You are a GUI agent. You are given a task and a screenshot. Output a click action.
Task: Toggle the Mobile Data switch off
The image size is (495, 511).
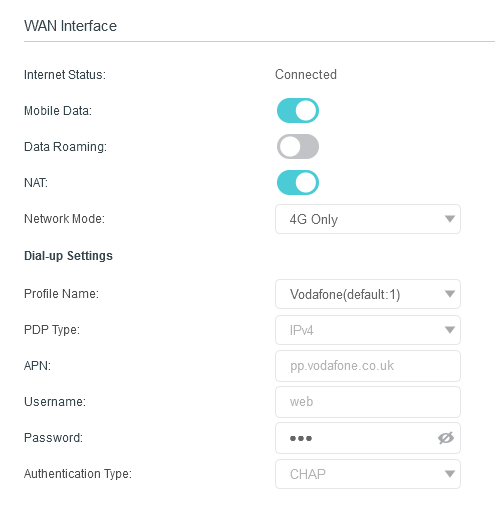(298, 110)
